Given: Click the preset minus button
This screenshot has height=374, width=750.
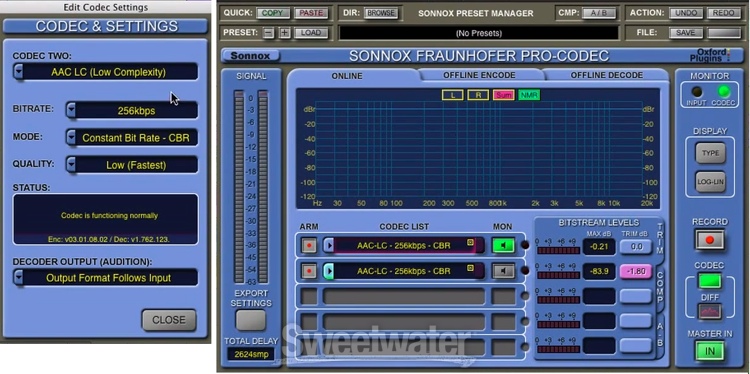Looking at the screenshot, I should pyautogui.click(x=269, y=33).
